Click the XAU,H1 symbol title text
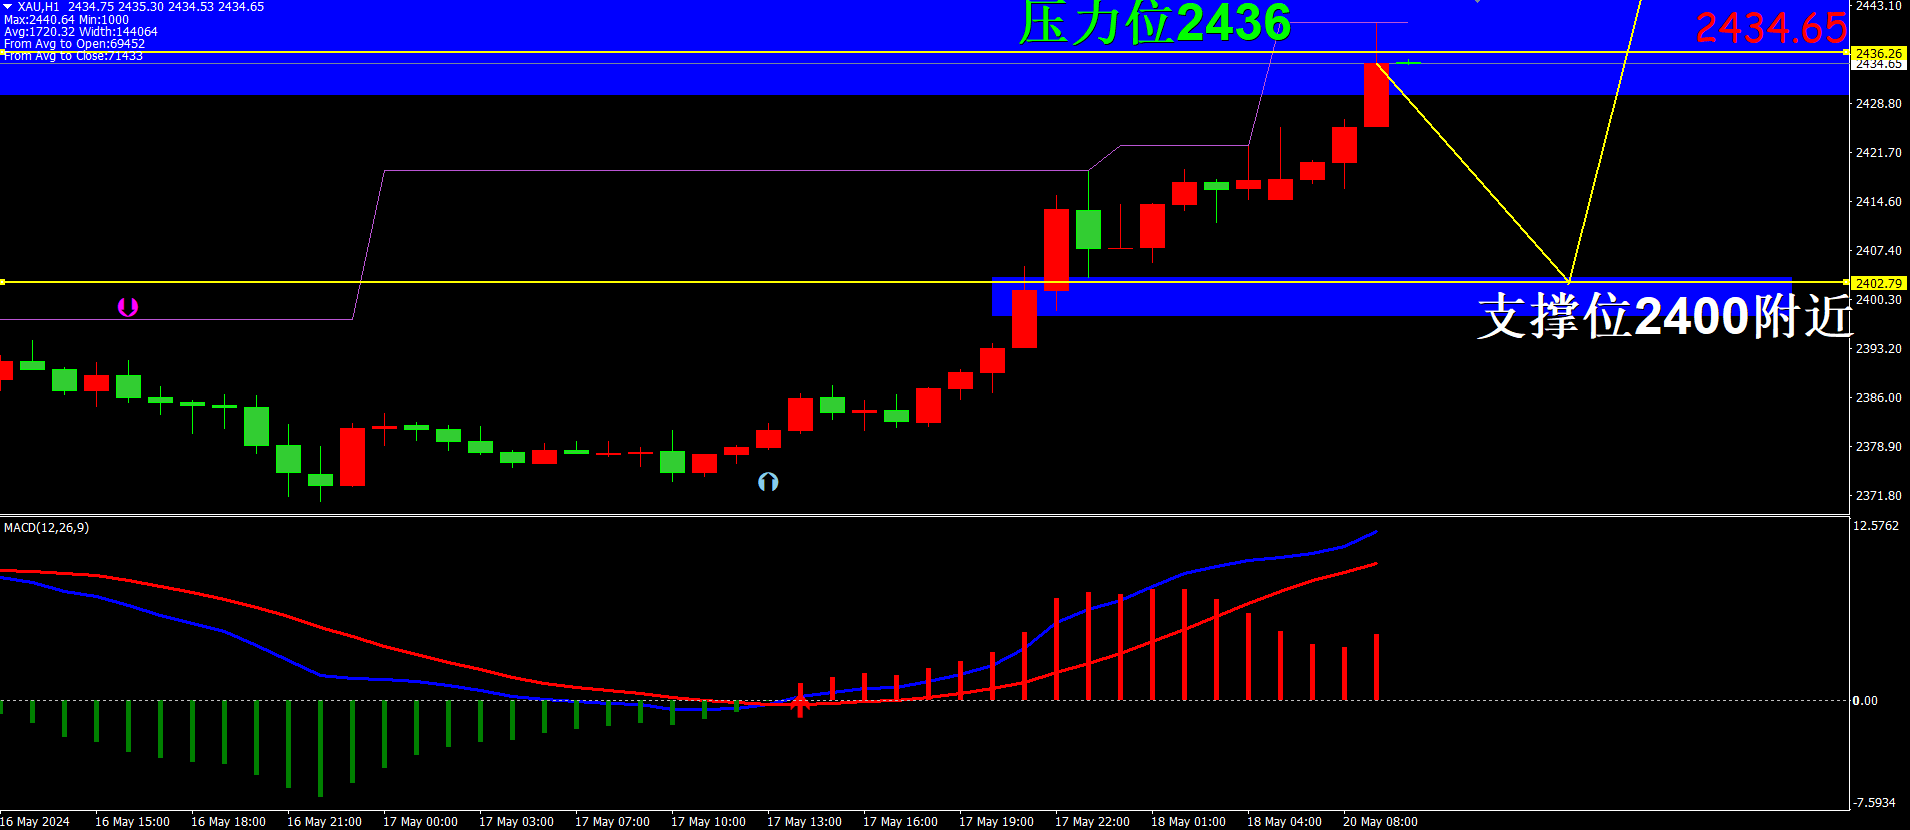This screenshot has height=830, width=1910. [x=38, y=7]
